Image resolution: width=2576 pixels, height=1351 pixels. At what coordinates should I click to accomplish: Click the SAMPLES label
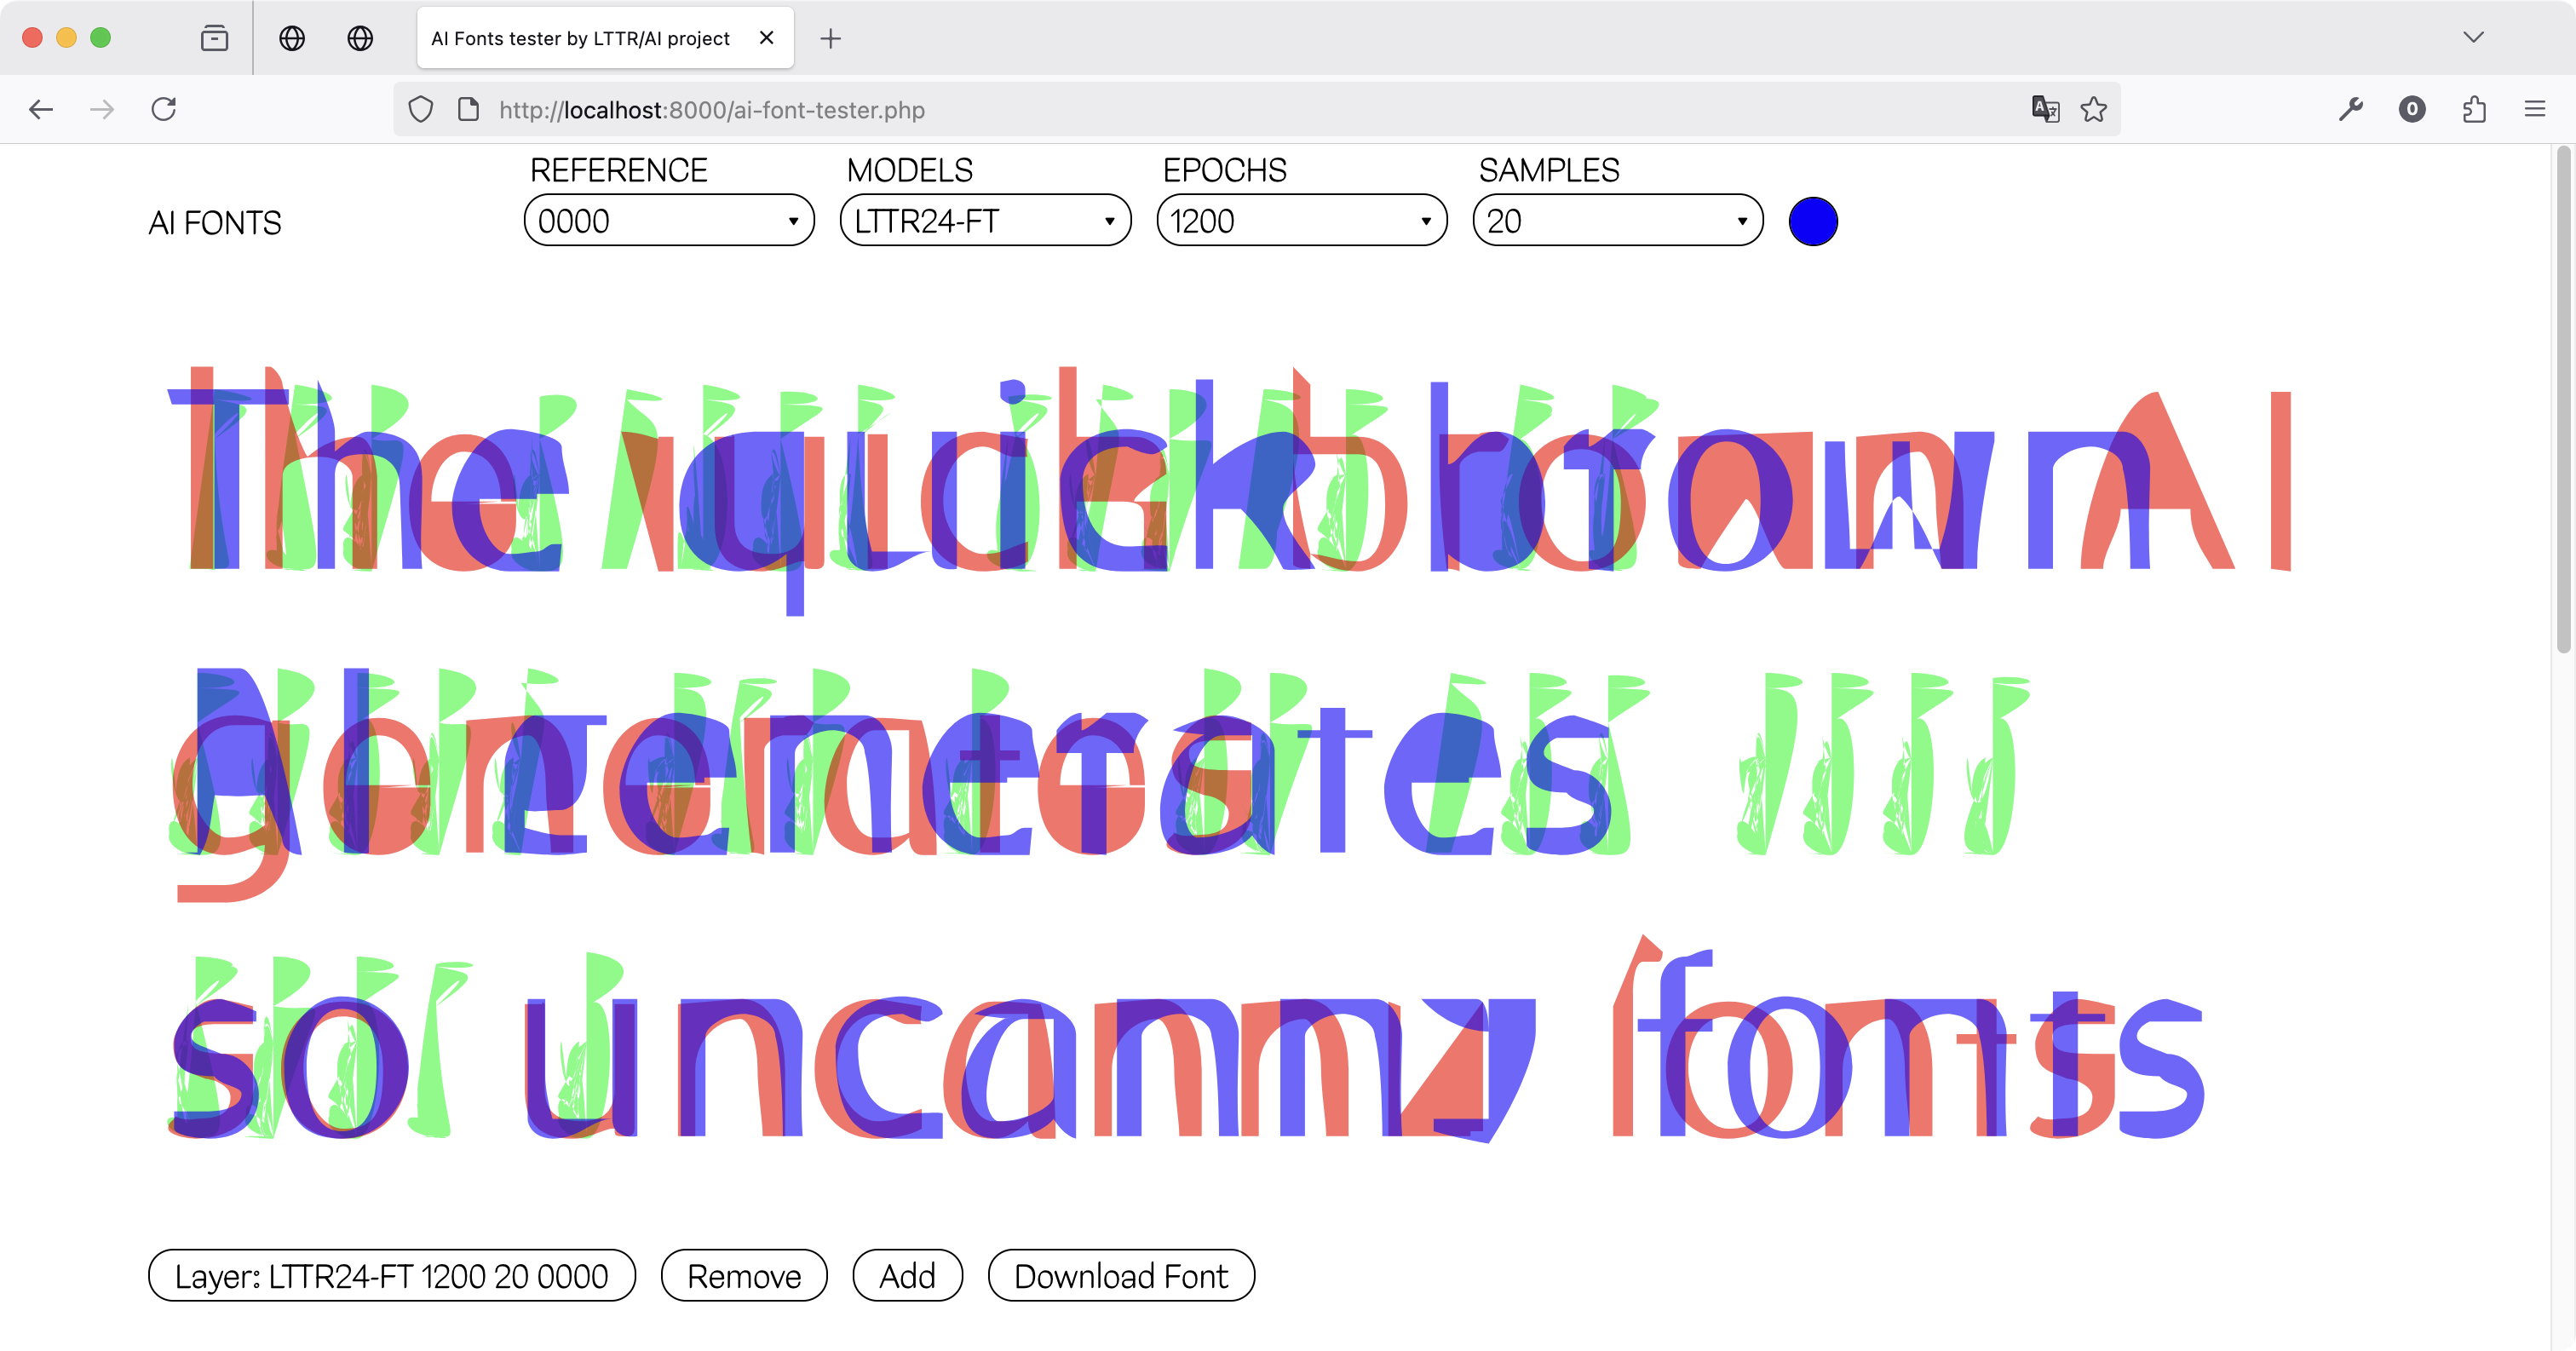(1548, 170)
